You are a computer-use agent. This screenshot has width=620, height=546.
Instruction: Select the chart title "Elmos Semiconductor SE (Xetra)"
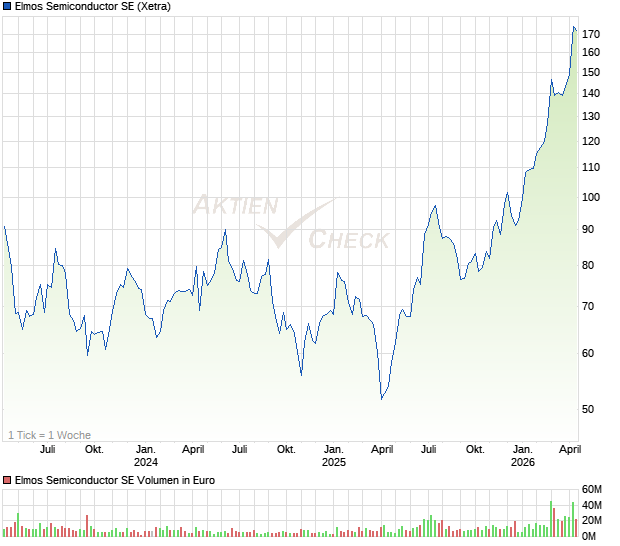click(x=93, y=6)
